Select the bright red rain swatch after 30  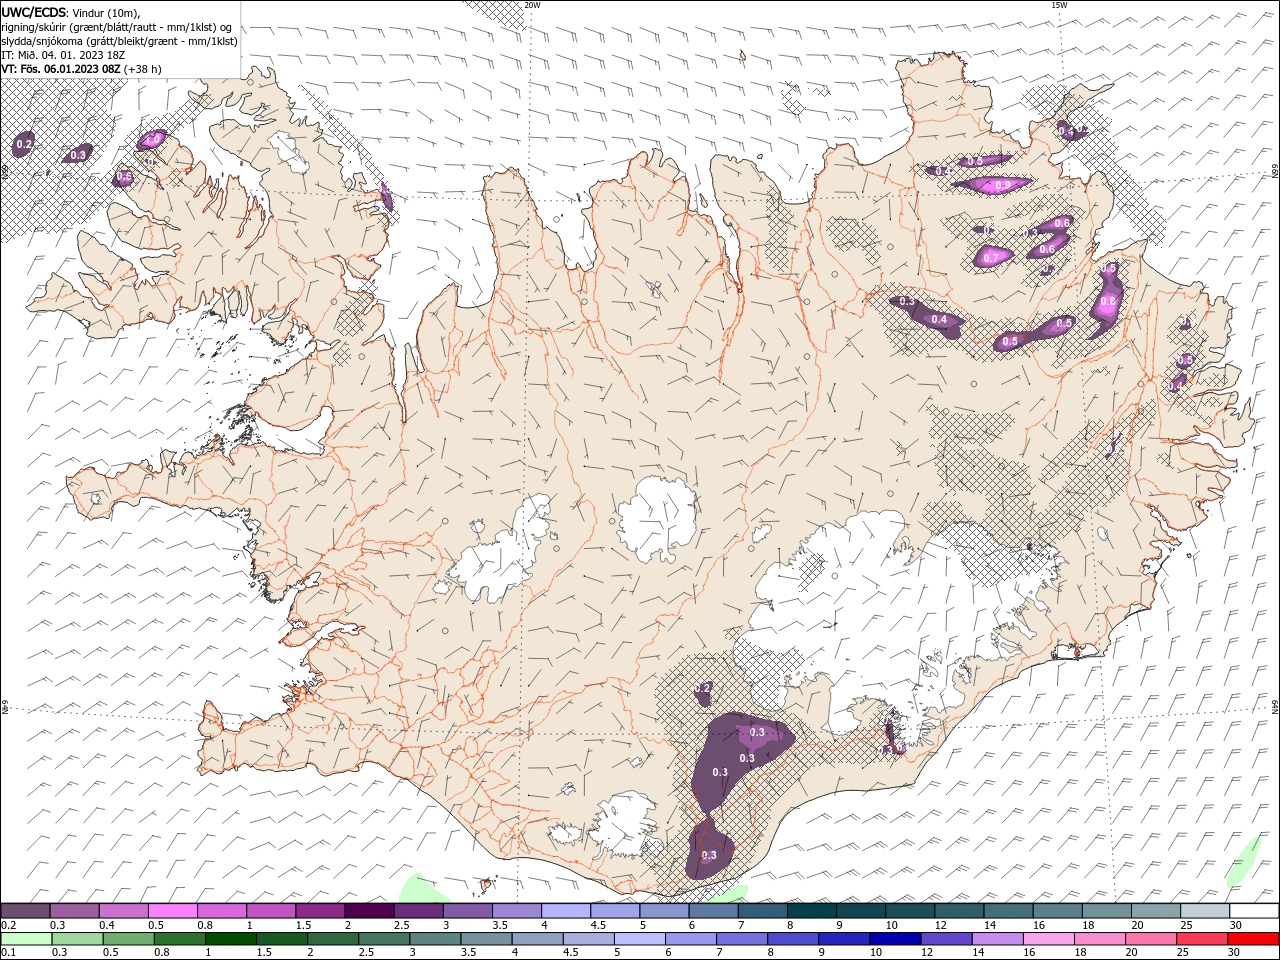(1252, 939)
